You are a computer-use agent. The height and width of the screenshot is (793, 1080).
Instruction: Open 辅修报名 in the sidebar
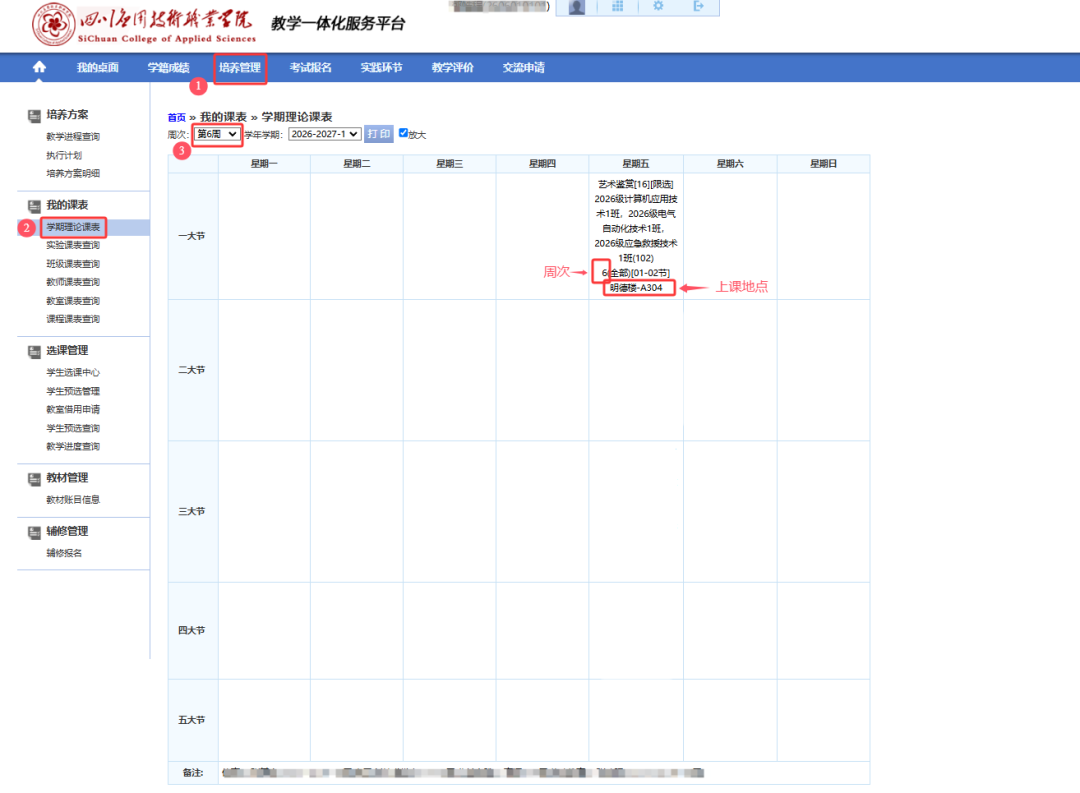pos(64,553)
